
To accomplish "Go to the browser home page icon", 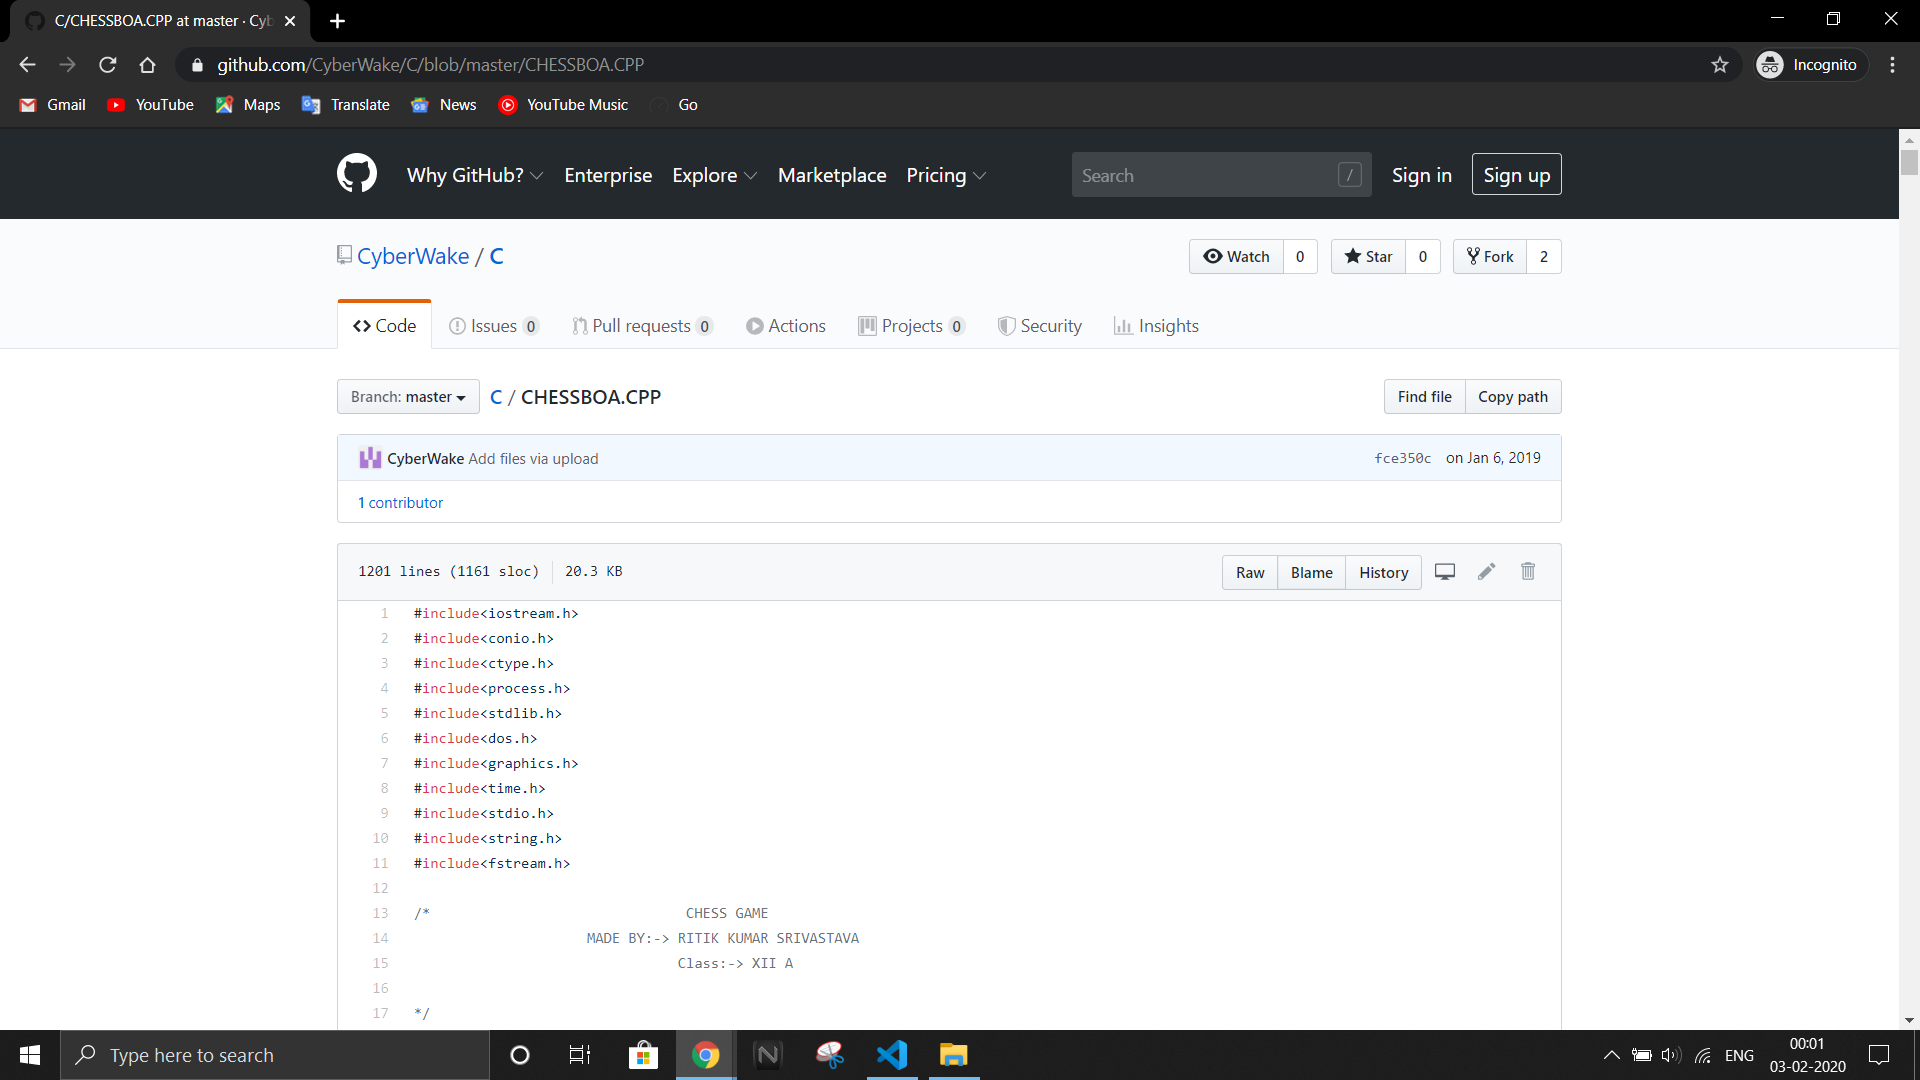I will tap(147, 65).
